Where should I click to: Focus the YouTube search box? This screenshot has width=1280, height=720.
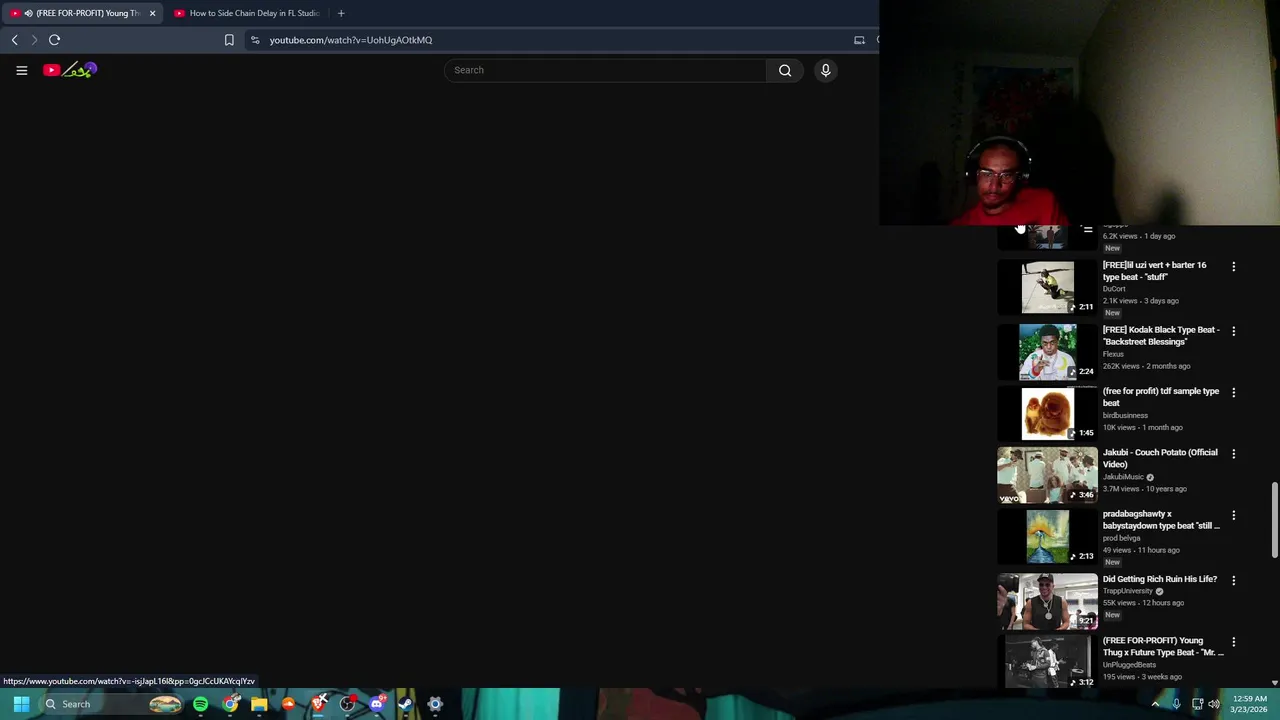tap(605, 70)
